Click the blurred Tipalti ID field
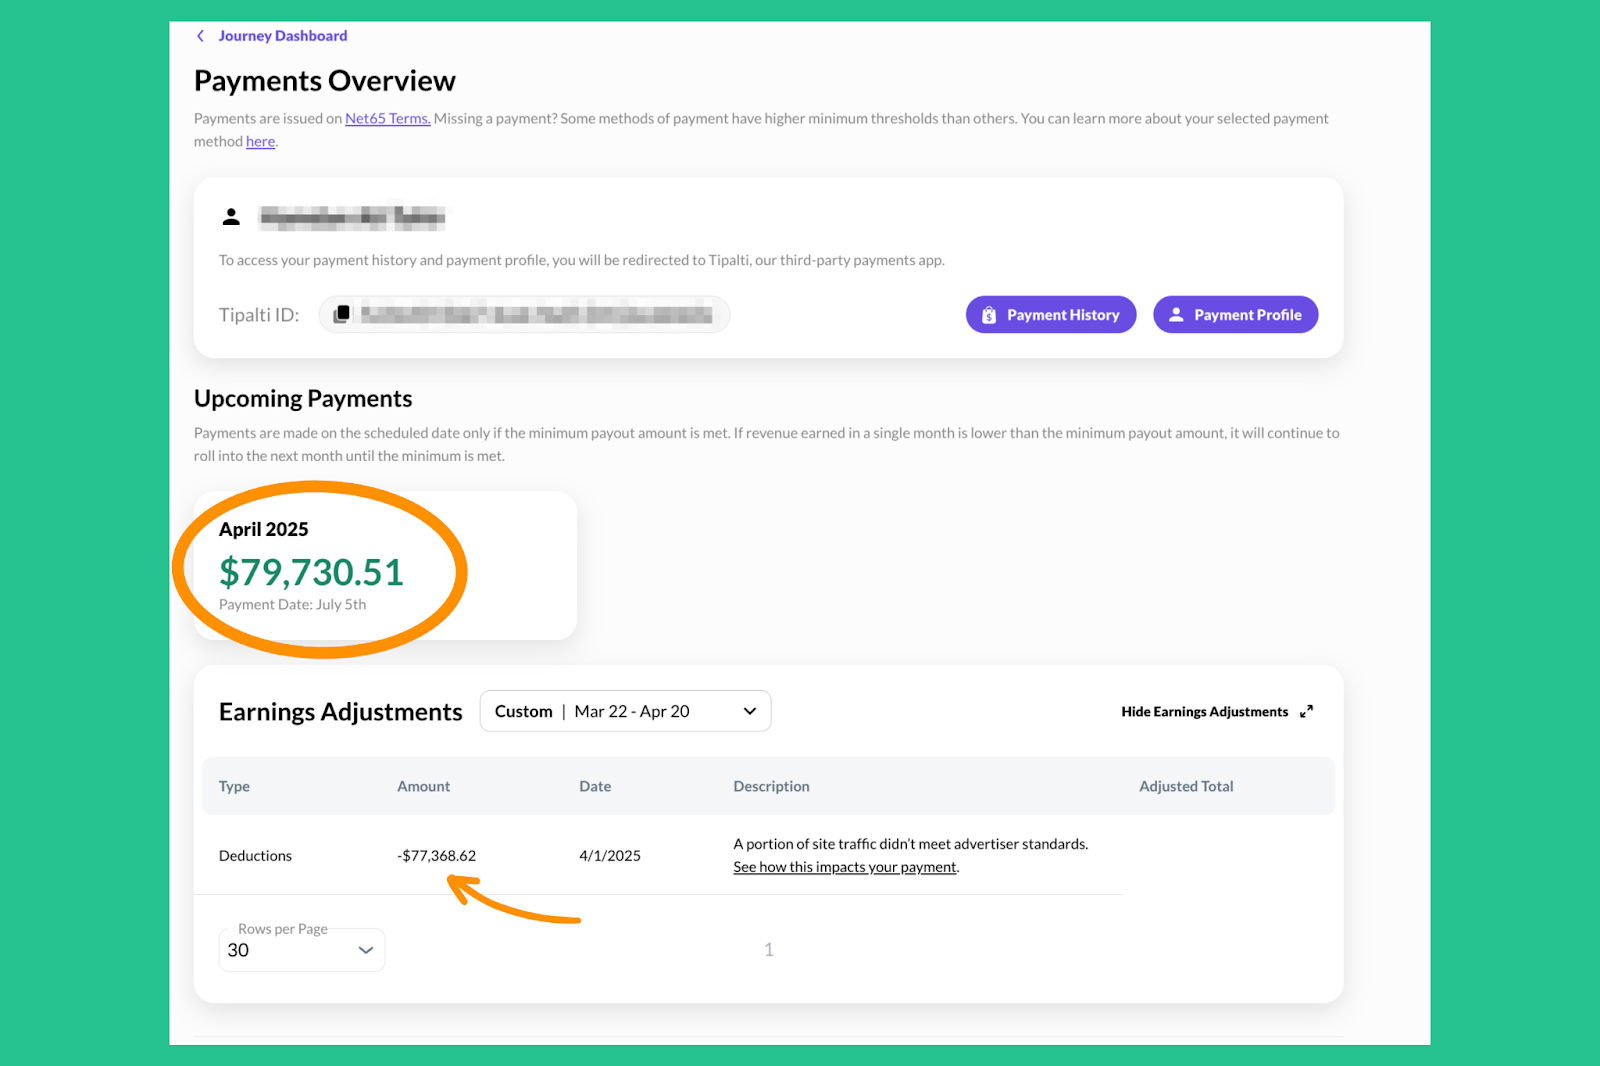 coord(536,315)
